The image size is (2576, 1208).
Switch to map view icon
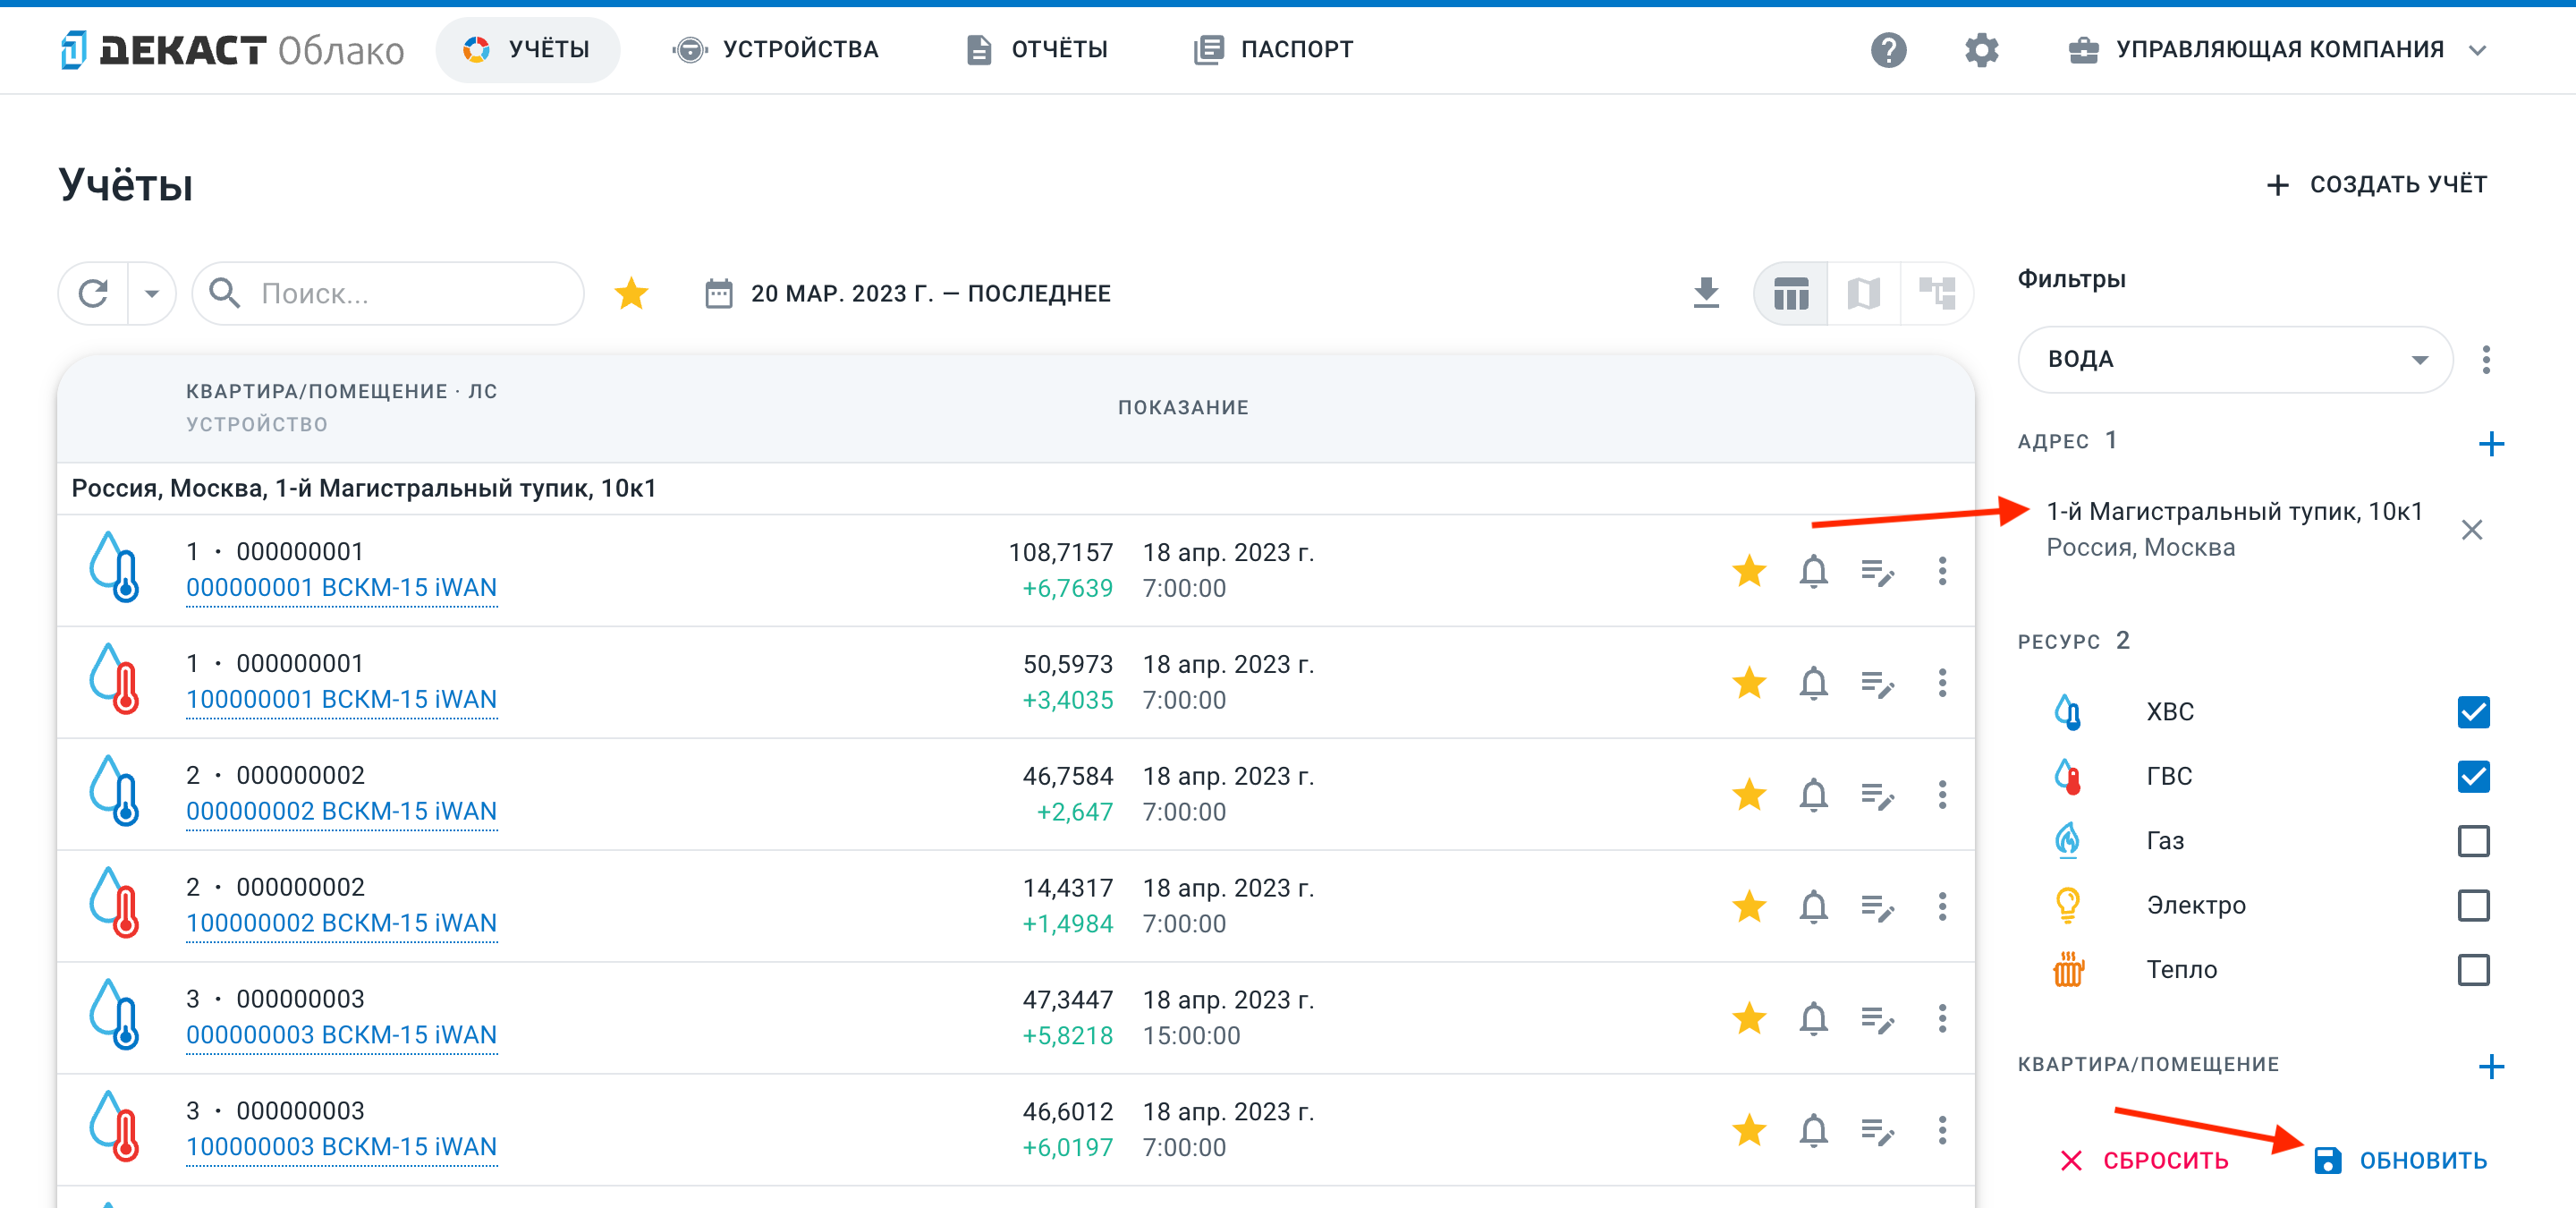1863,293
